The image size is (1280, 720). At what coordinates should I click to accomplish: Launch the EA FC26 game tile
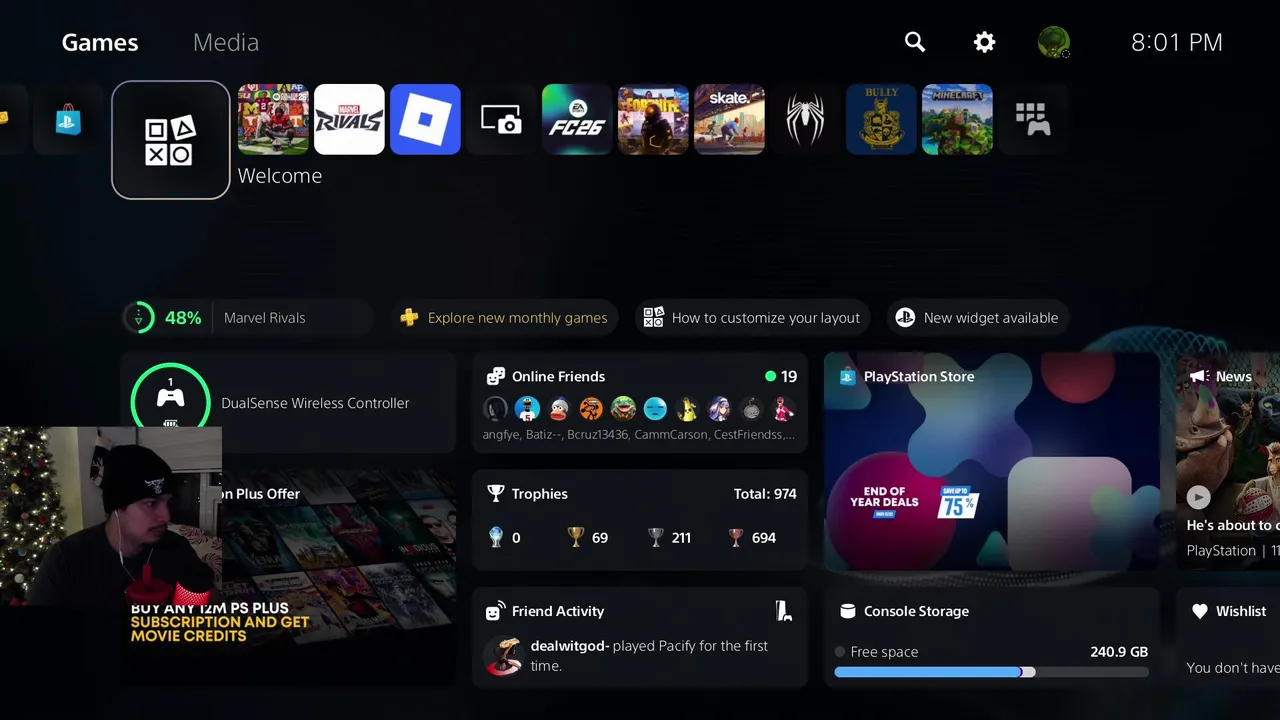(x=577, y=119)
